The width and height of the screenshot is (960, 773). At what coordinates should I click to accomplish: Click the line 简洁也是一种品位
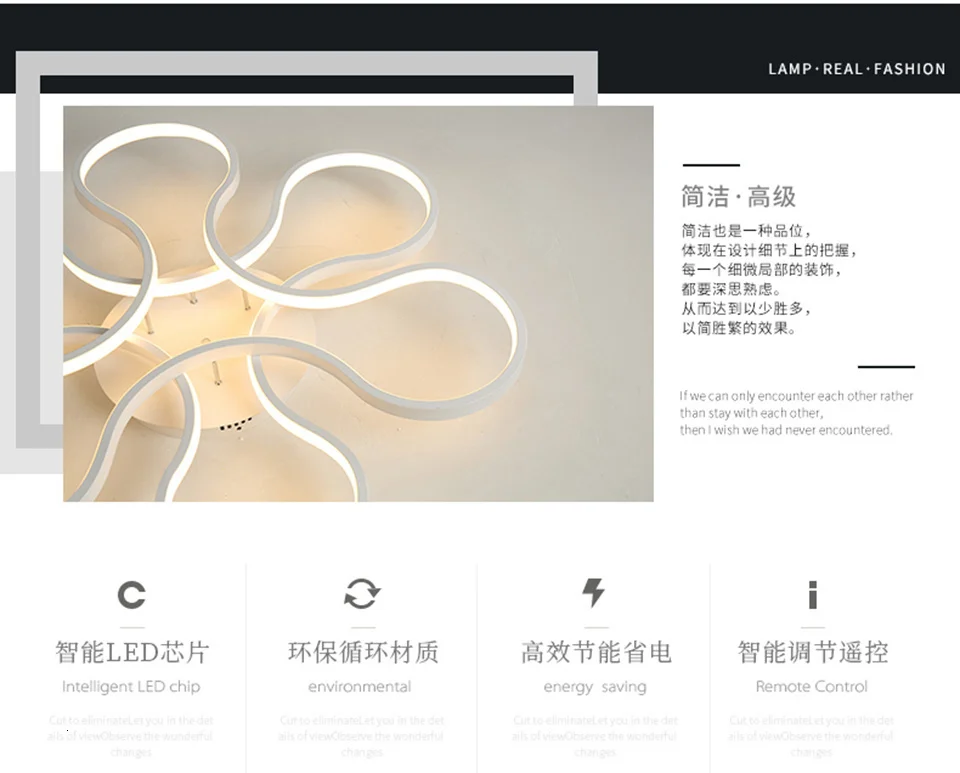pyautogui.click(x=746, y=231)
